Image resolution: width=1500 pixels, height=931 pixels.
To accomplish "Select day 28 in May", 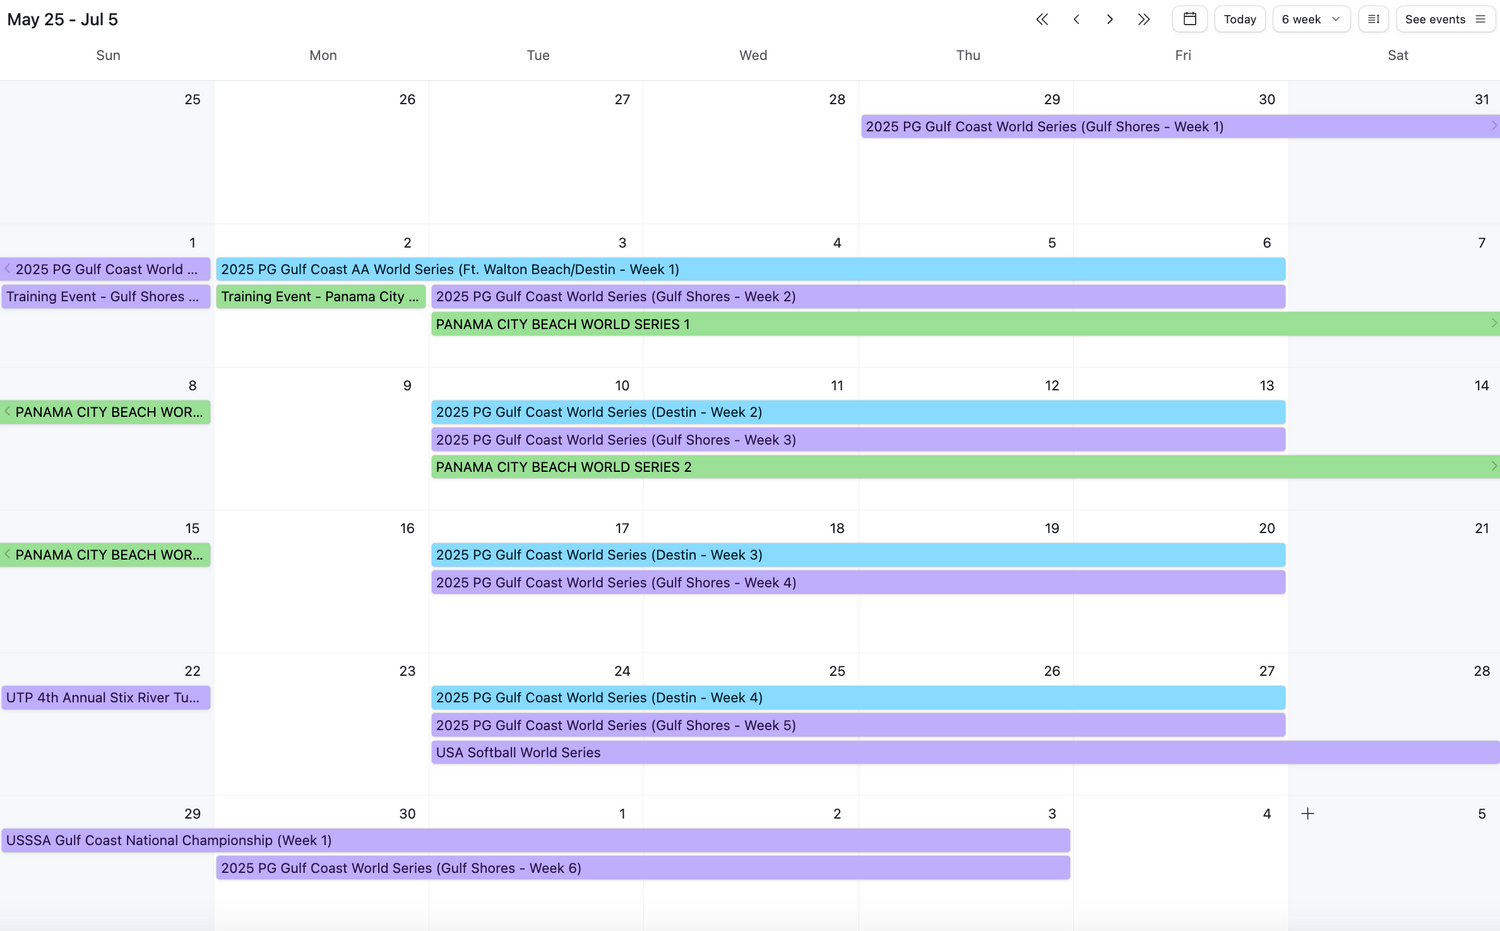I will 837,100.
